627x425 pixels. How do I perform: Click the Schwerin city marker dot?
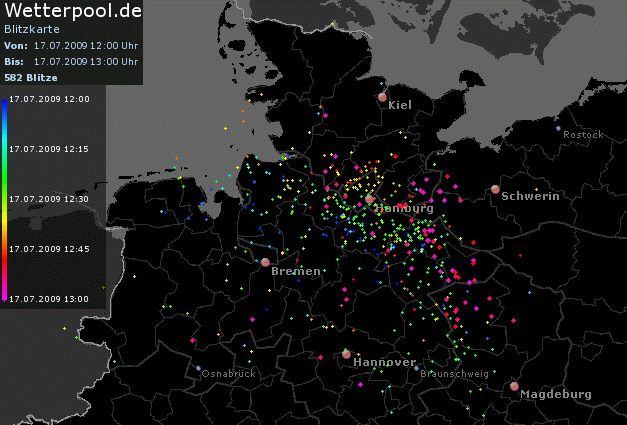(495, 189)
